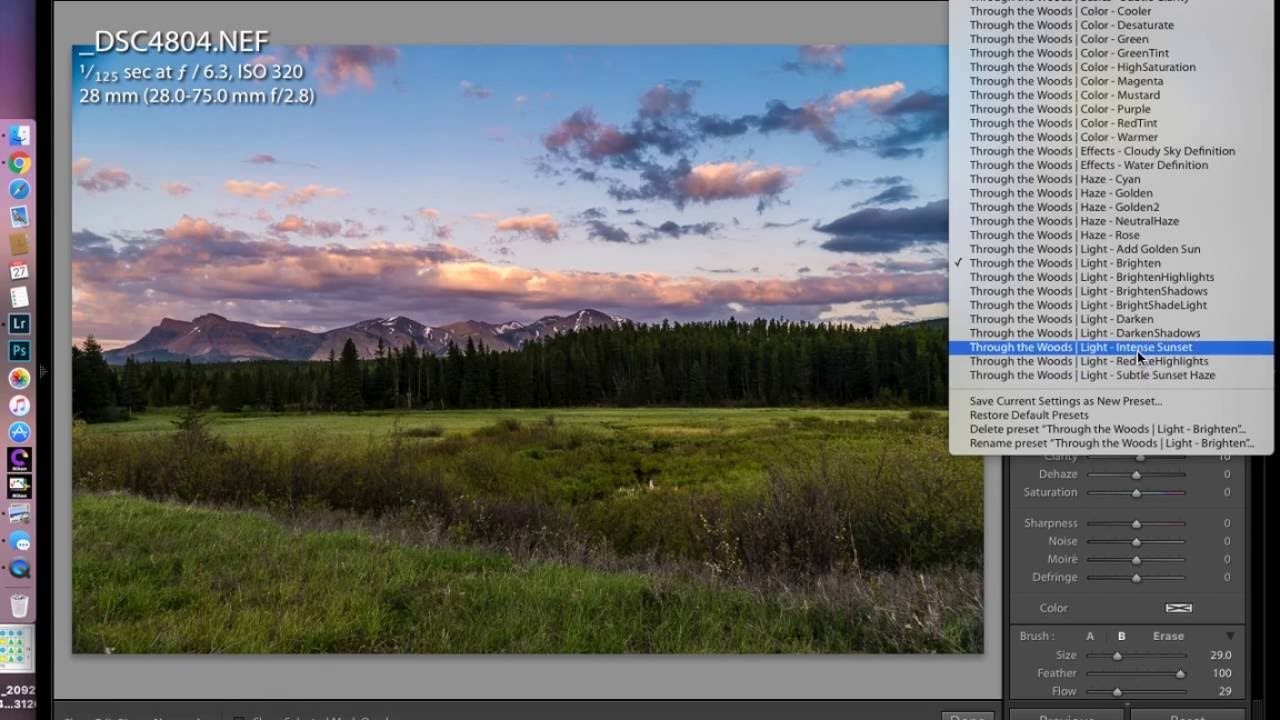
Task: Apply preset Color - GreenTint
Action: pyautogui.click(x=1110, y=53)
